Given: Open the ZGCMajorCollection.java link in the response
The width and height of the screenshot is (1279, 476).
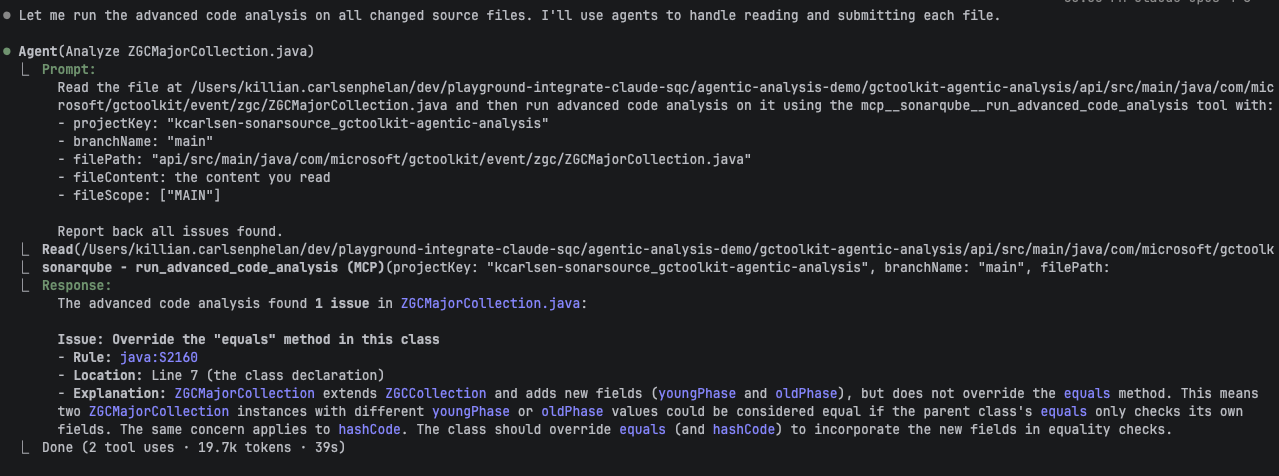Looking at the screenshot, I should click(489, 303).
